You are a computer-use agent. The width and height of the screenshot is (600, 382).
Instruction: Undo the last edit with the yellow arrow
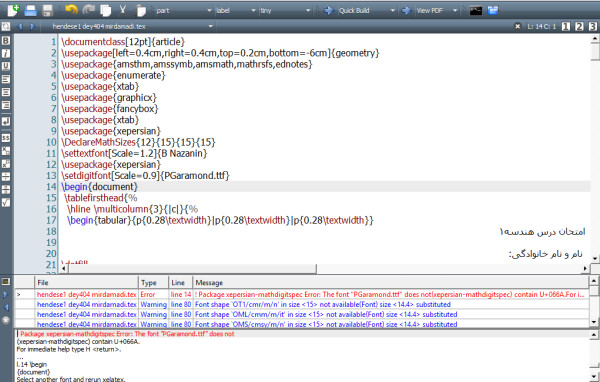coord(71,10)
